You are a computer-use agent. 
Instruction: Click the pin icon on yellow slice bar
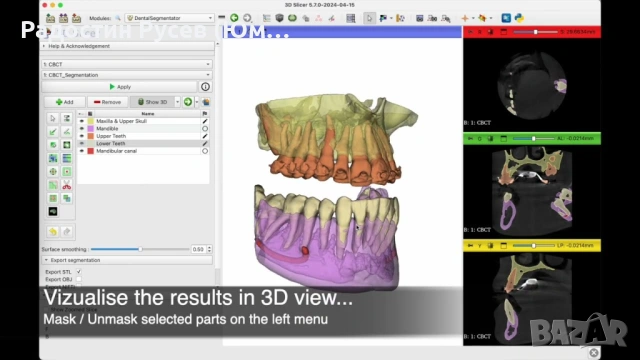(470, 245)
